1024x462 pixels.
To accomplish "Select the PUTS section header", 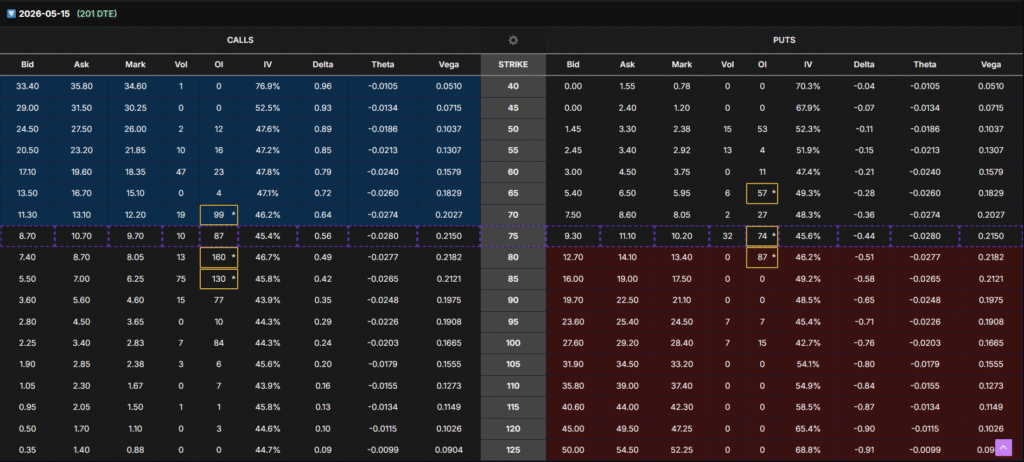I will tap(785, 40).
